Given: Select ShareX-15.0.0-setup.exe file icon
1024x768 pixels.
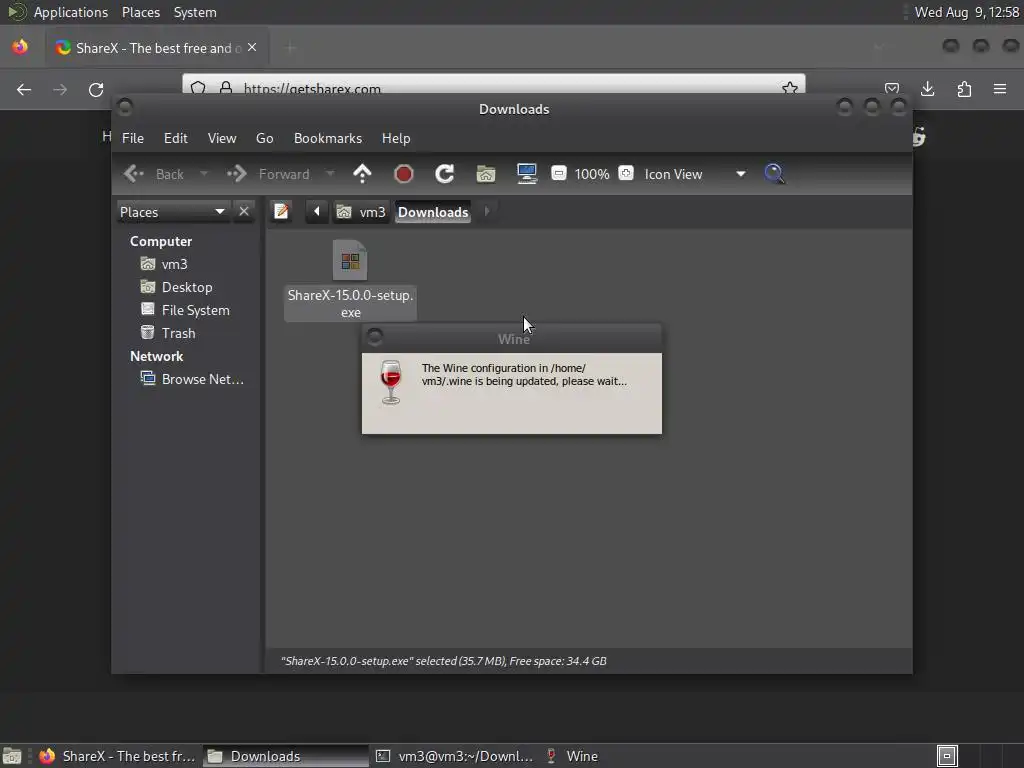Looking at the screenshot, I should (x=350, y=260).
